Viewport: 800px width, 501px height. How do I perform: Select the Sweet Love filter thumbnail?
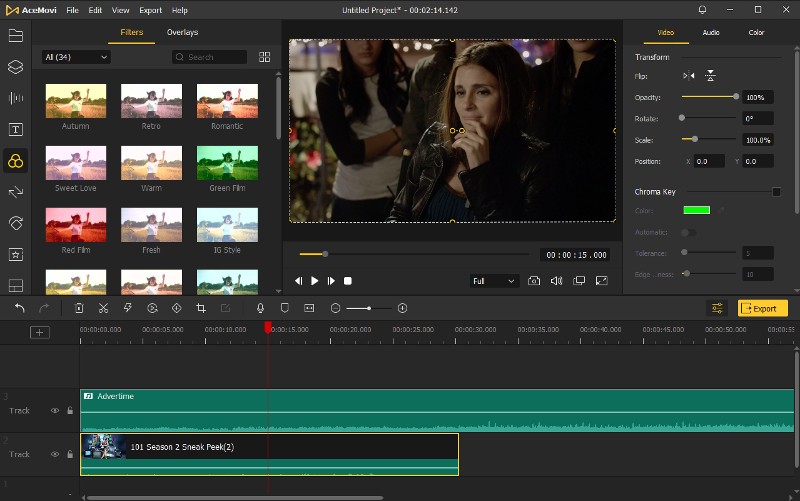tap(76, 163)
